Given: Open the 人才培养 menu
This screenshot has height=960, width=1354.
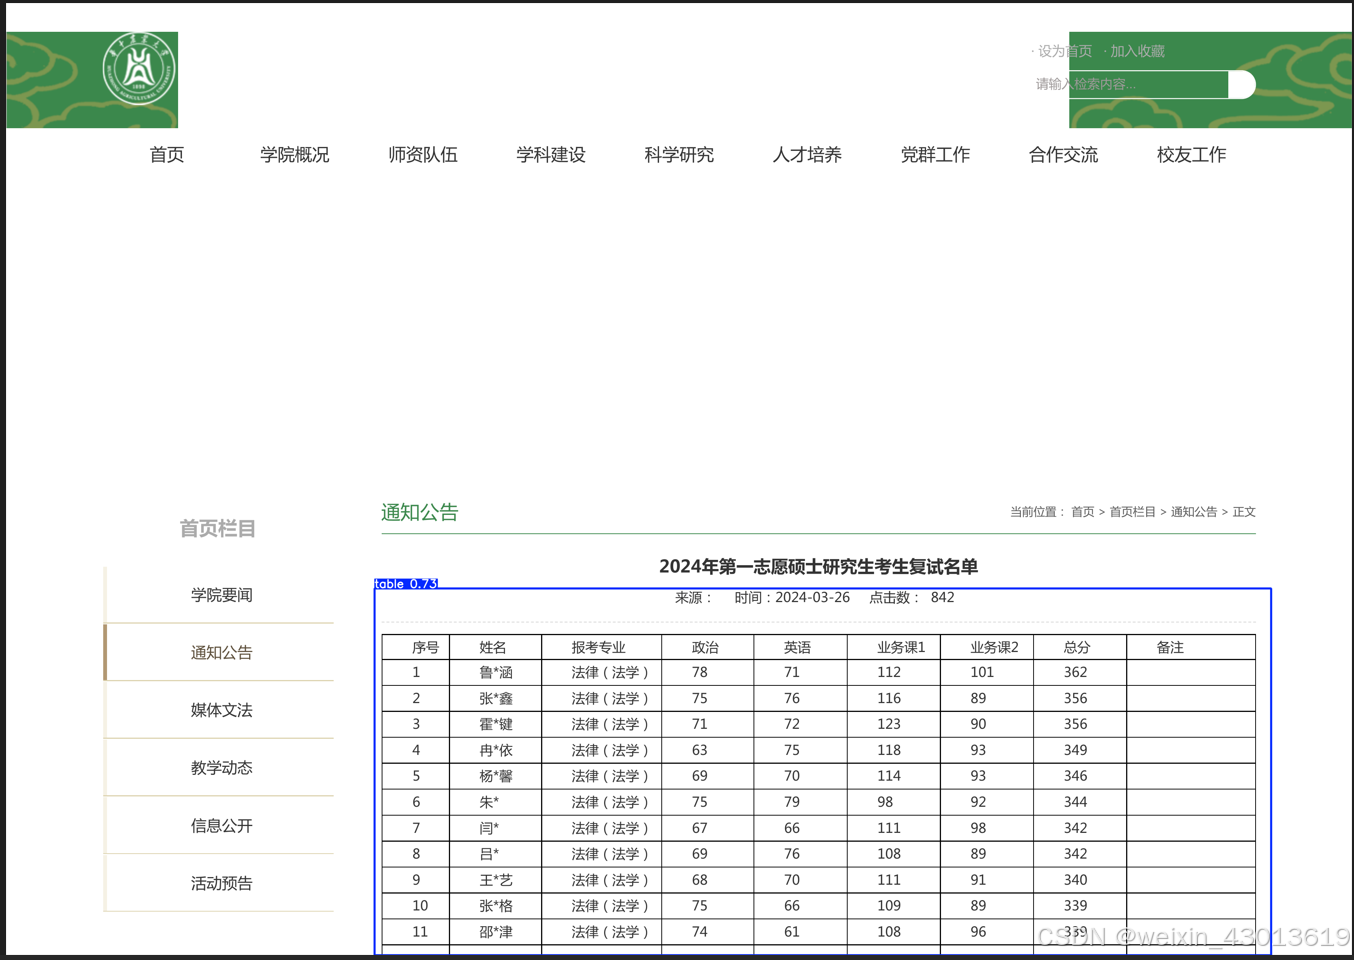Looking at the screenshot, I should pos(807,155).
